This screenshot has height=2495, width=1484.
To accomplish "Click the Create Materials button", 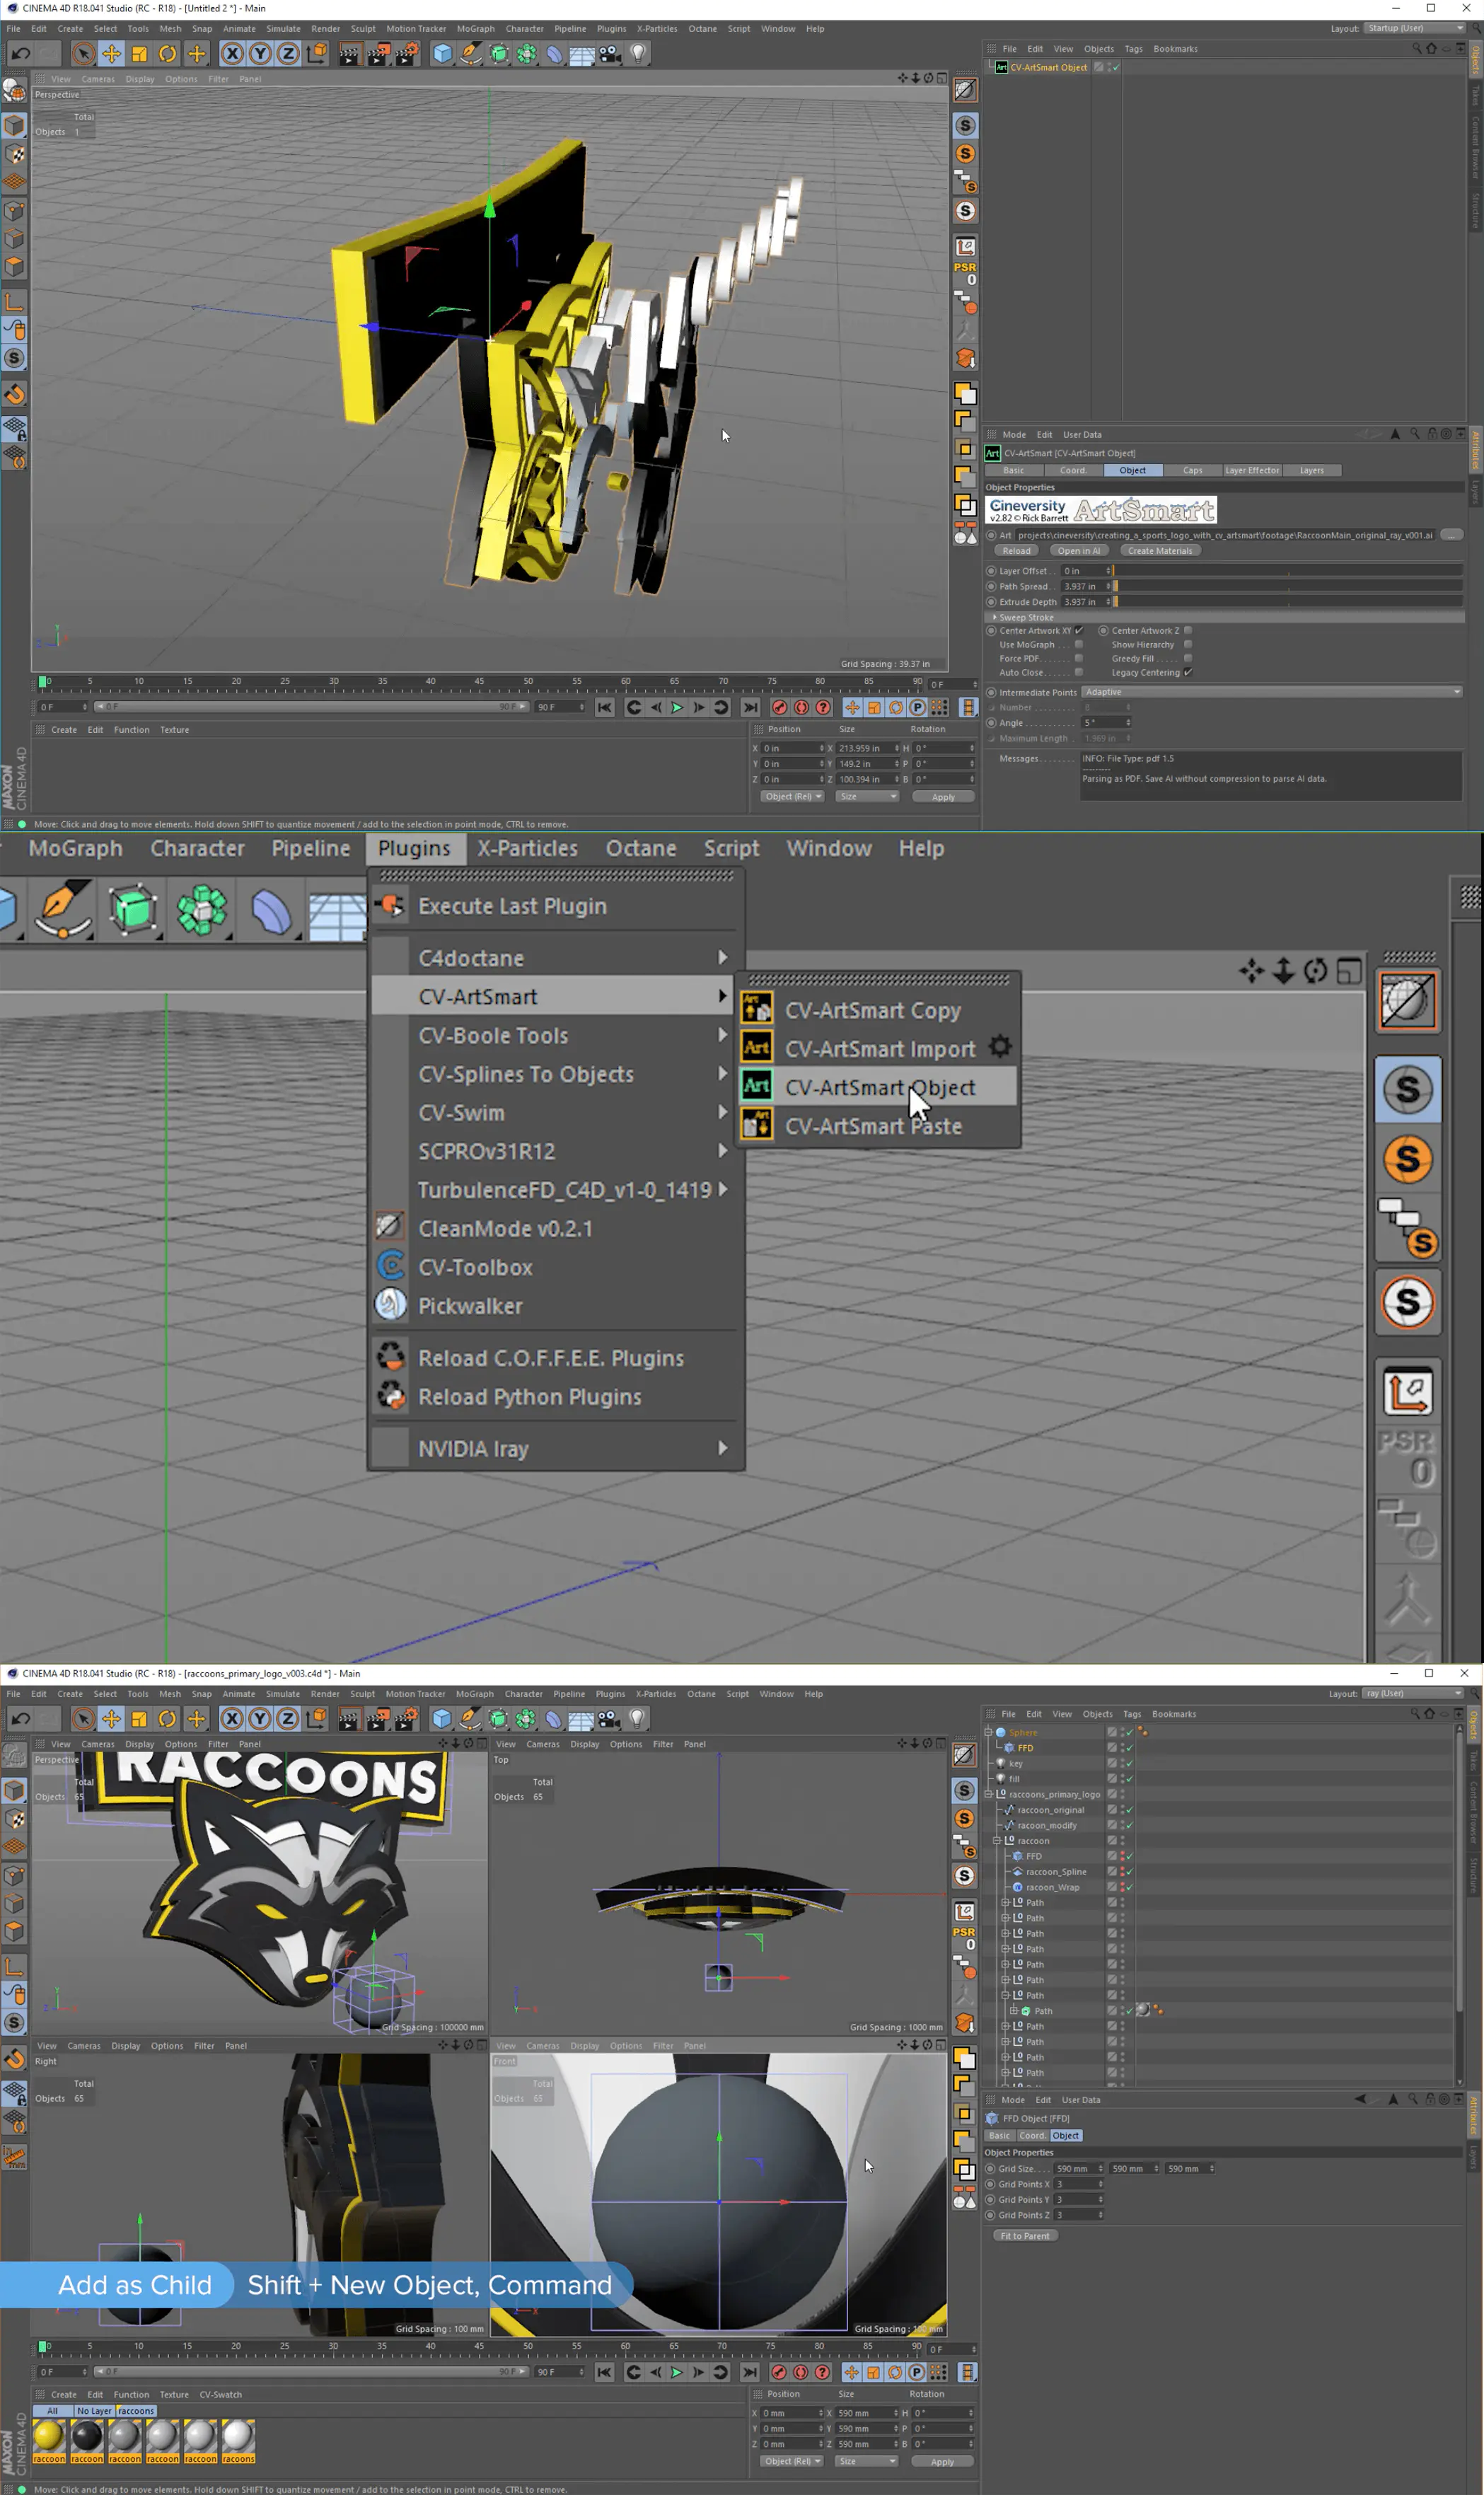I will (1160, 551).
